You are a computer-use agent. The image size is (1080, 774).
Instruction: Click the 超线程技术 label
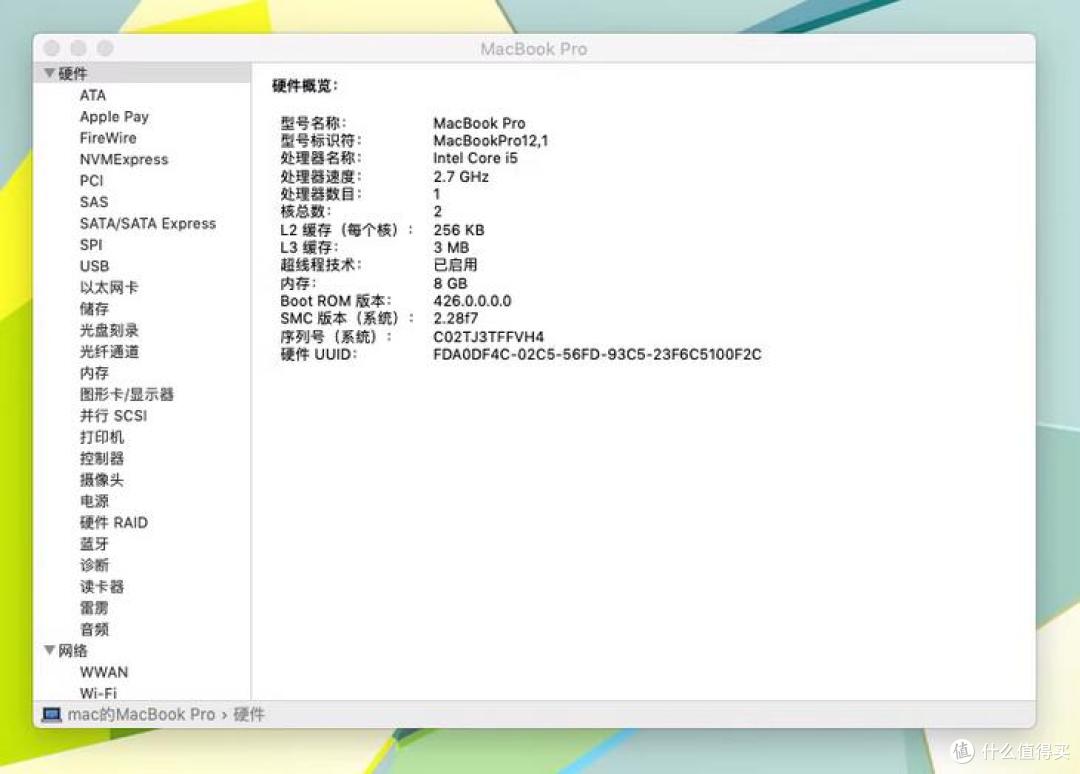[320, 264]
